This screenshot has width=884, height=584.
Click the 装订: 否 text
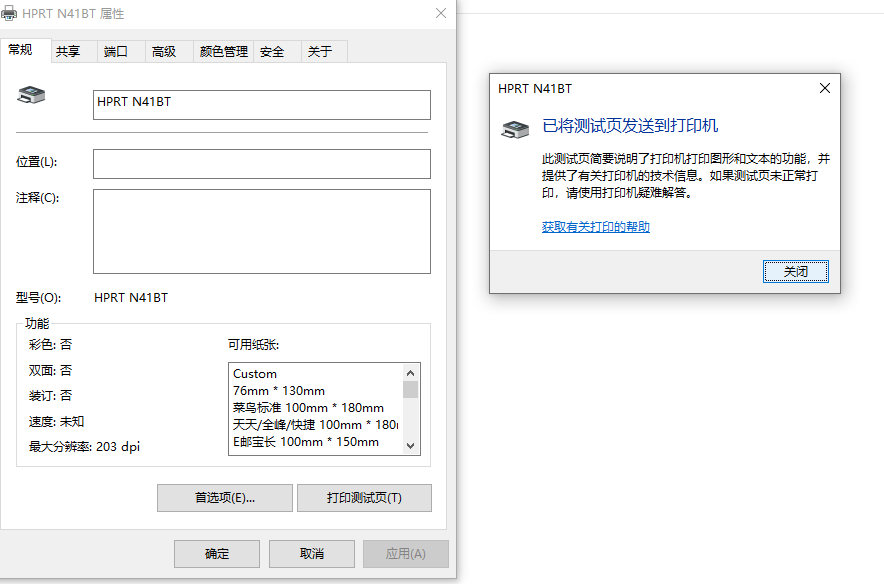(x=50, y=396)
